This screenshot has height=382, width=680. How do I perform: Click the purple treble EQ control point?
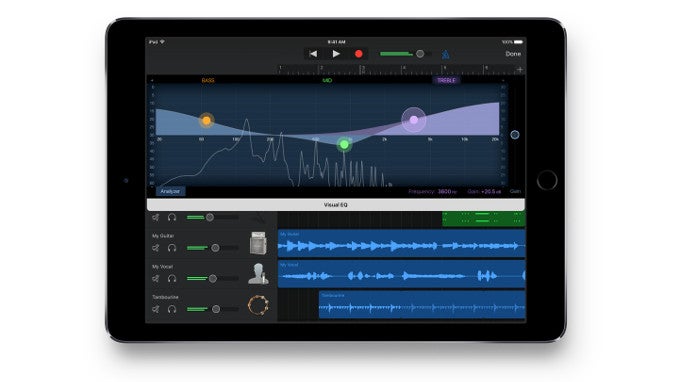pyautogui.click(x=414, y=120)
